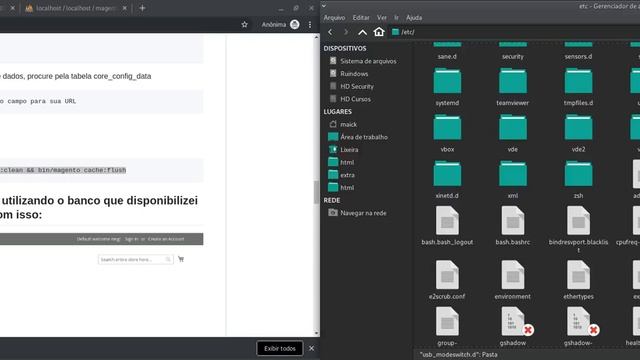This screenshot has width=640, height=360.
Task: Select the gshadow file icon
Action: click(513, 322)
